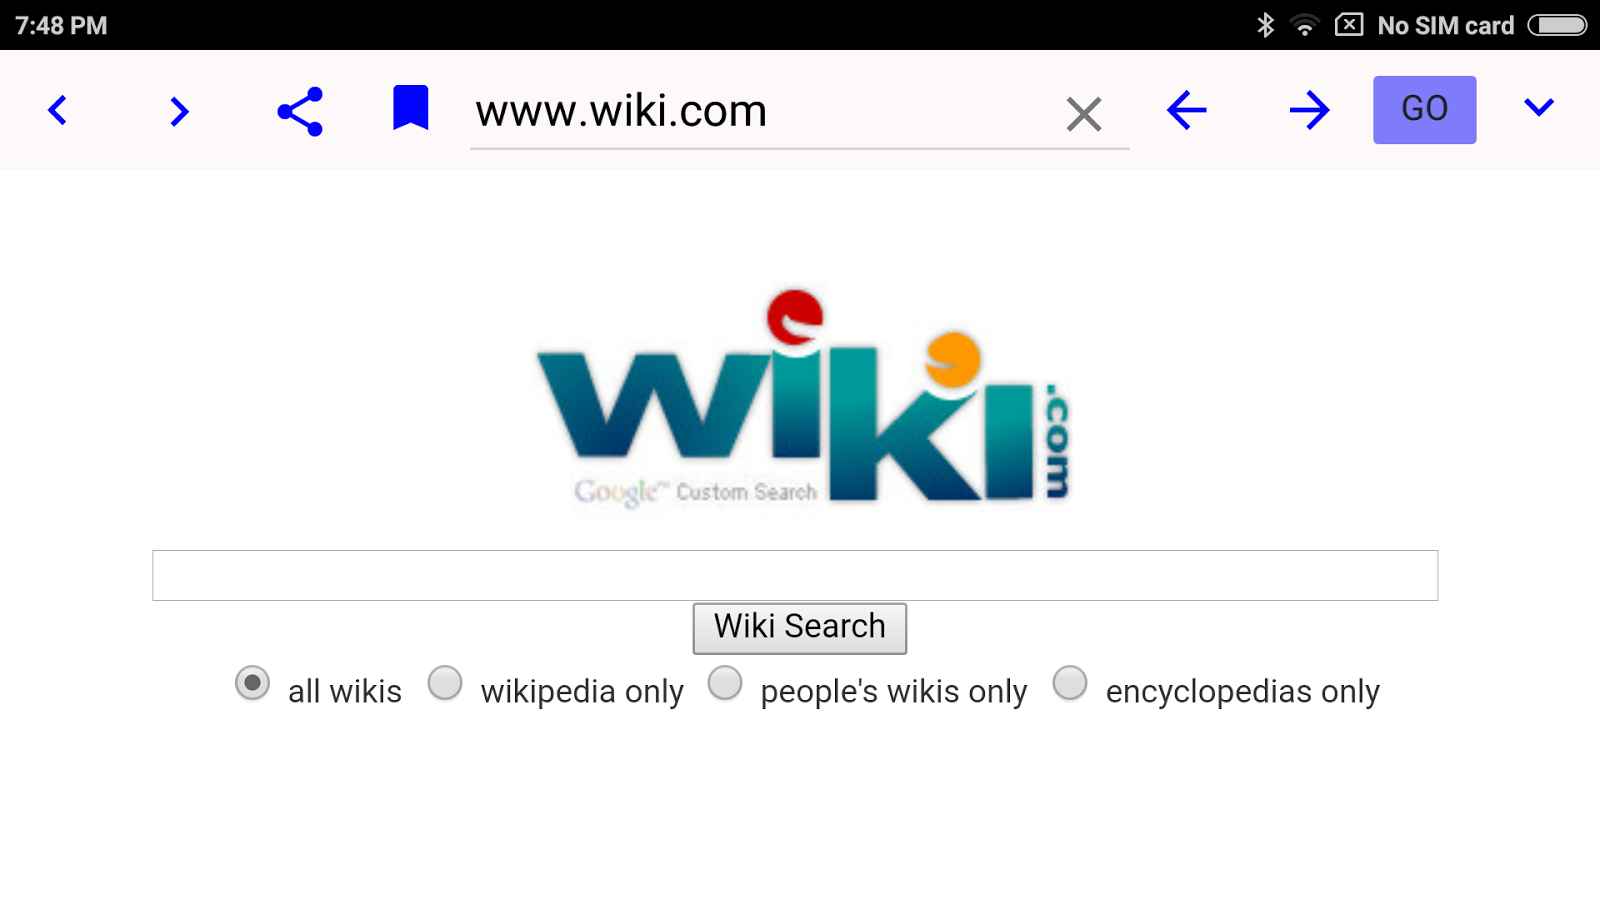
Task: Click the wiki.com logo image
Action: (x=803, y=399)
